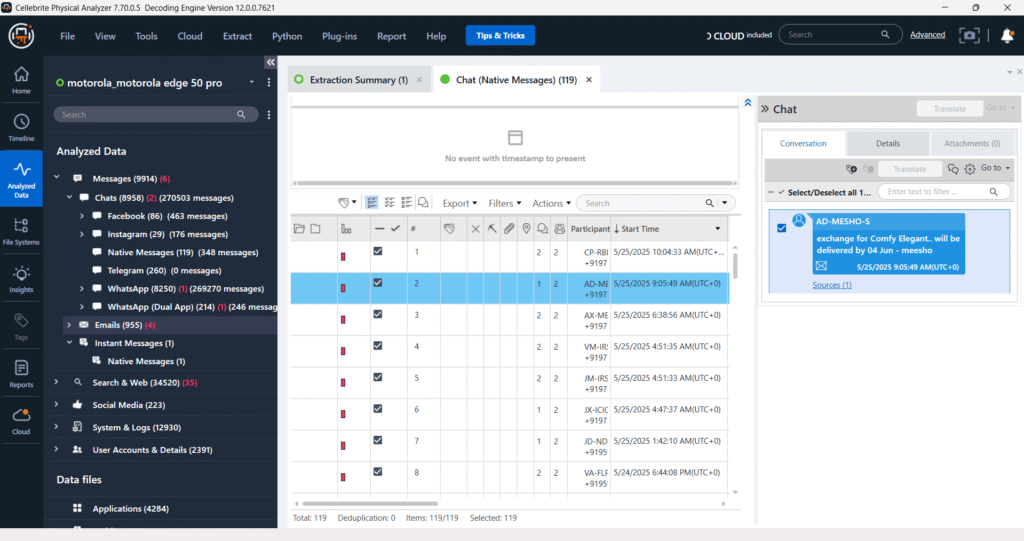
Task: Open the Reports sidebar section
Action: 21,374
